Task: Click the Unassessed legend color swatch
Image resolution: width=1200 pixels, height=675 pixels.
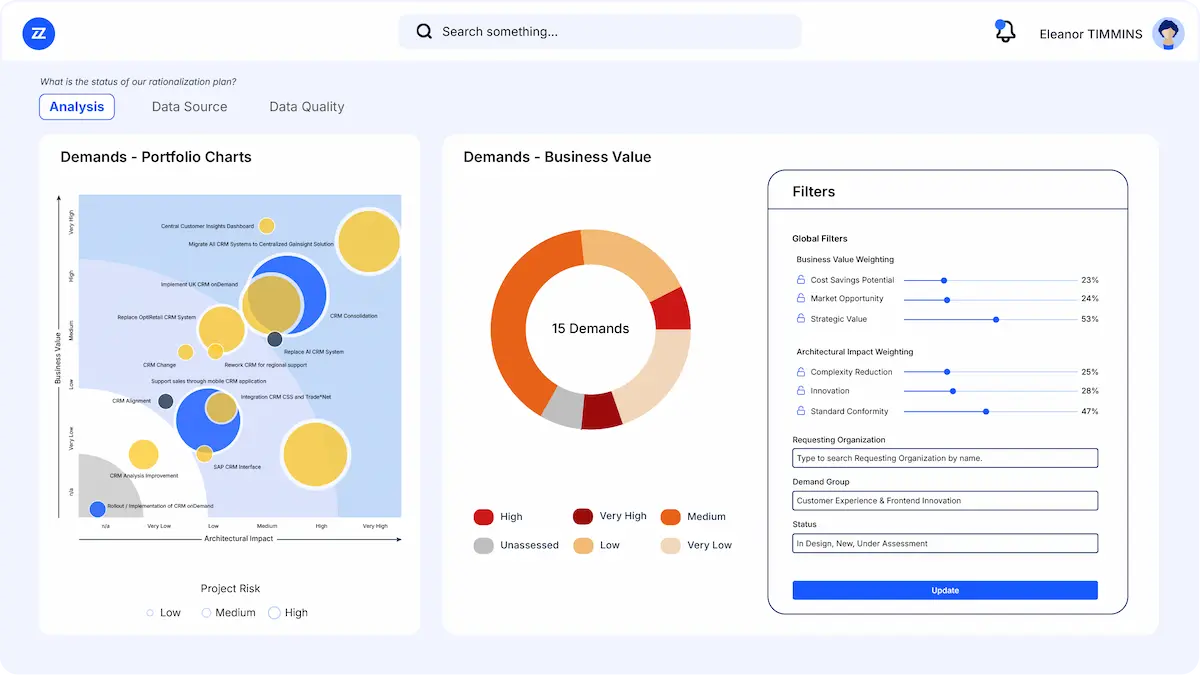Action: click(x=483, y=545)
